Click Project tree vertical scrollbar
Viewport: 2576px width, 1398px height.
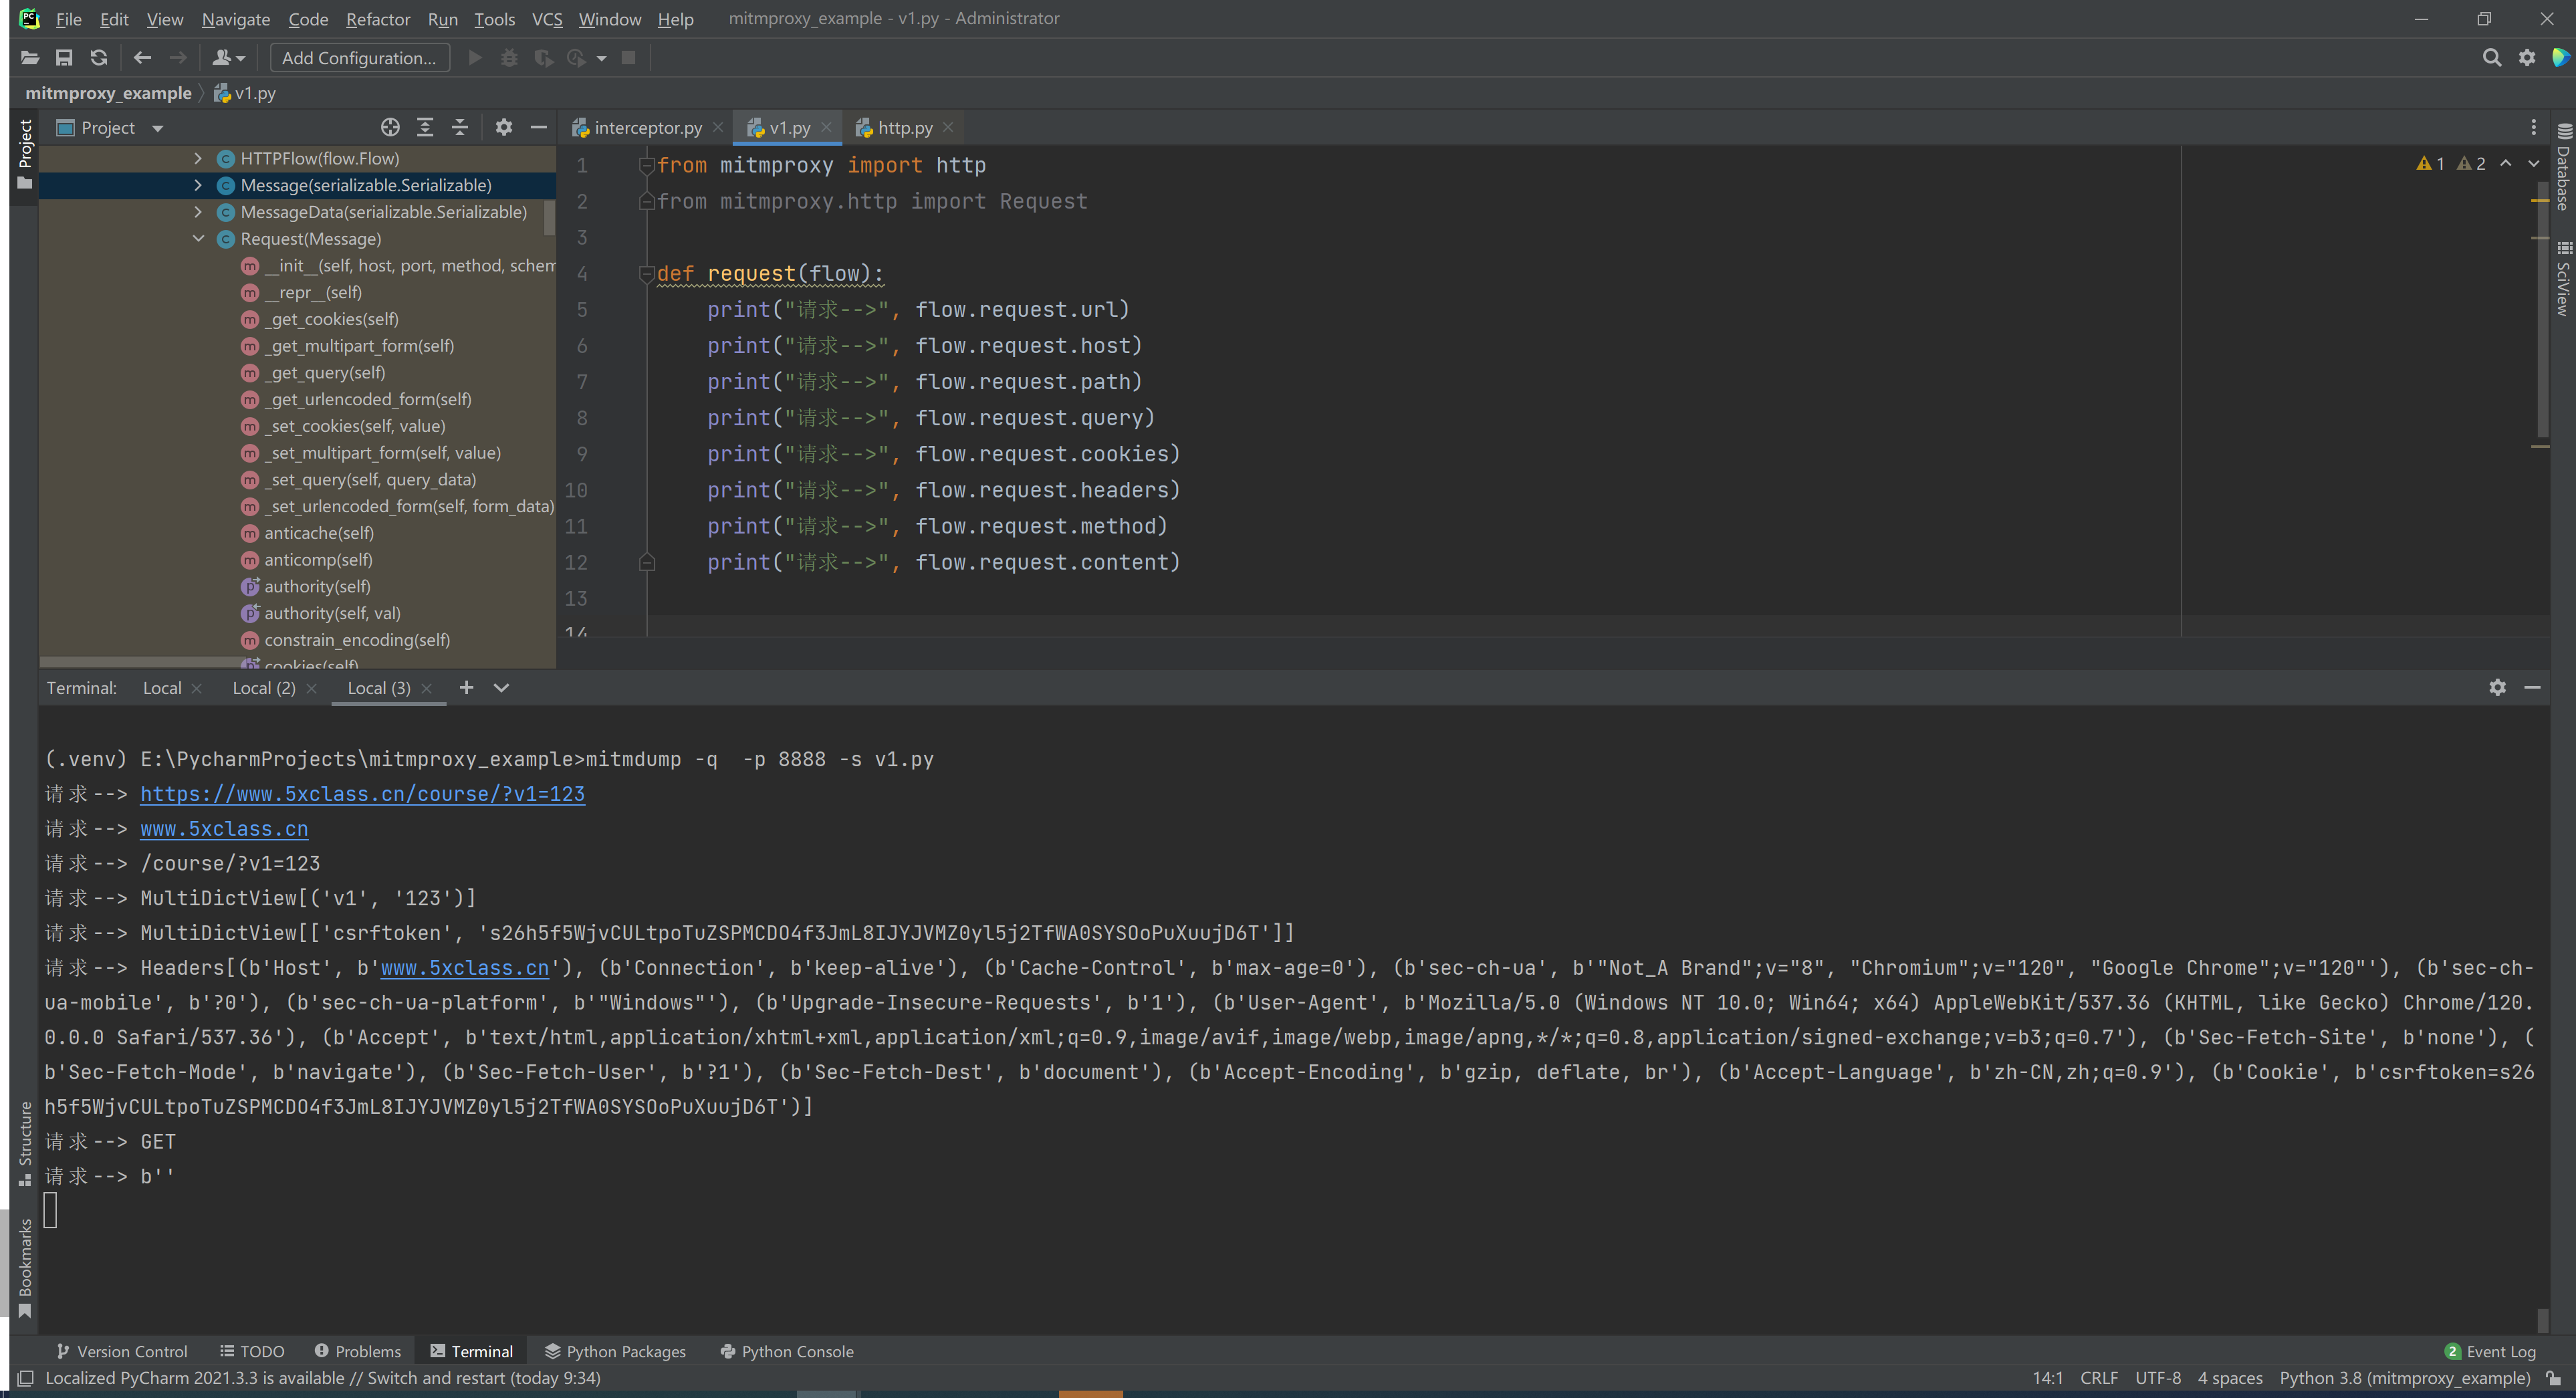(549, 217)
